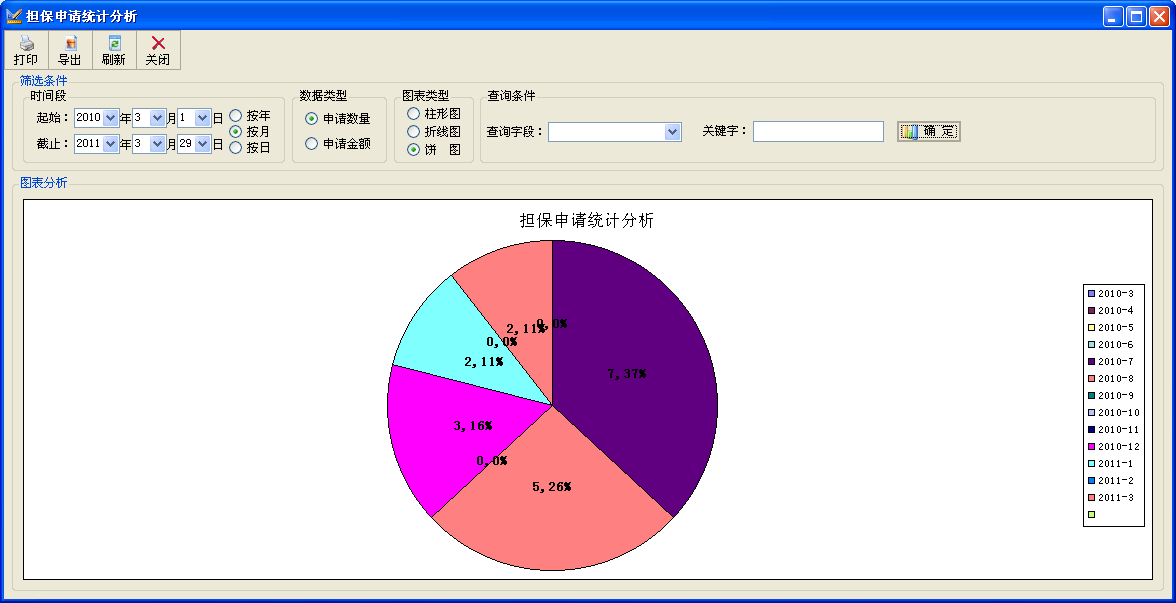
Task: Switch chart type to 柱形图
Action: click(413, 113)
